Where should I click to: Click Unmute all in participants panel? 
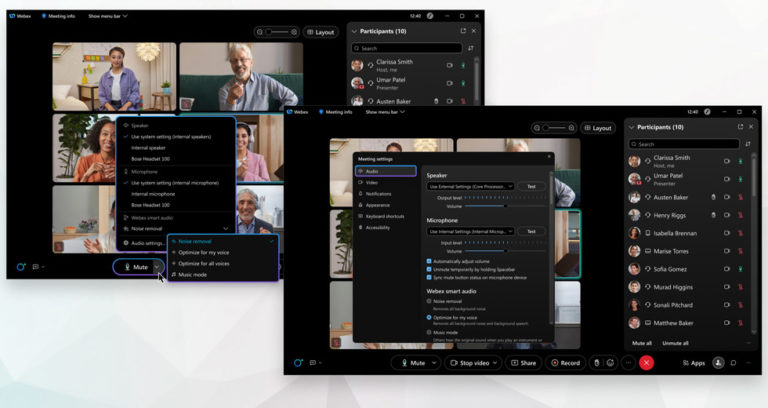[675, 343]
